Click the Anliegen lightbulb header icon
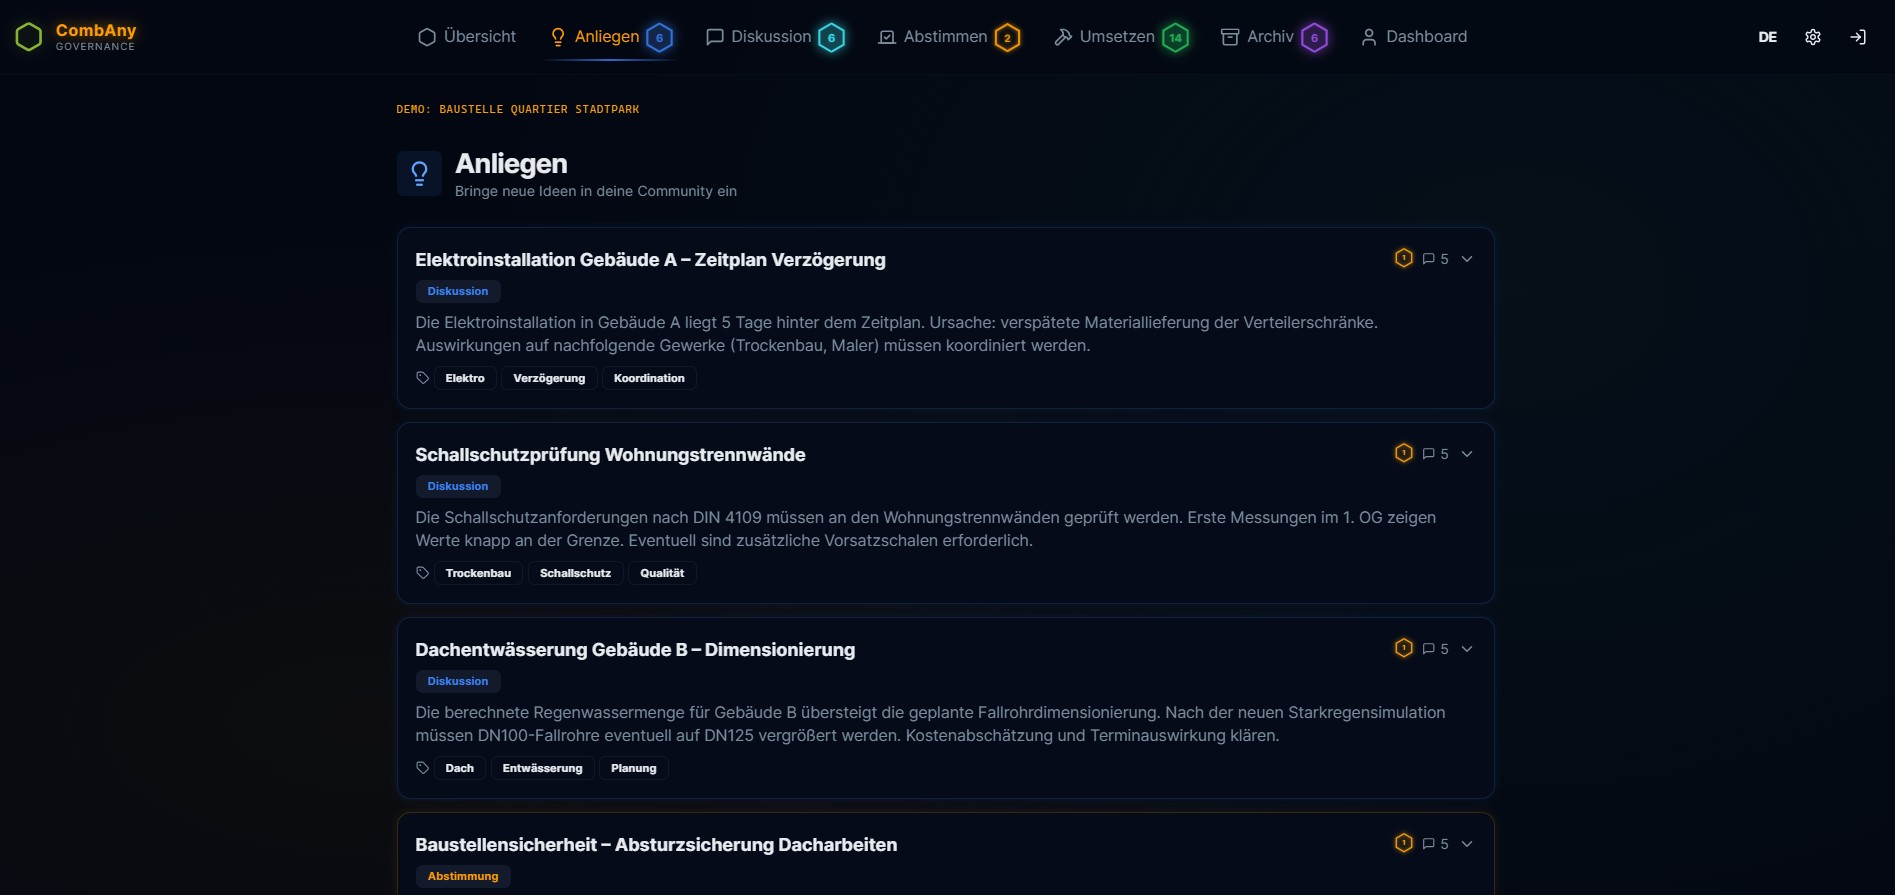The height and width of the screenshot is (895, 1895). 420,174
